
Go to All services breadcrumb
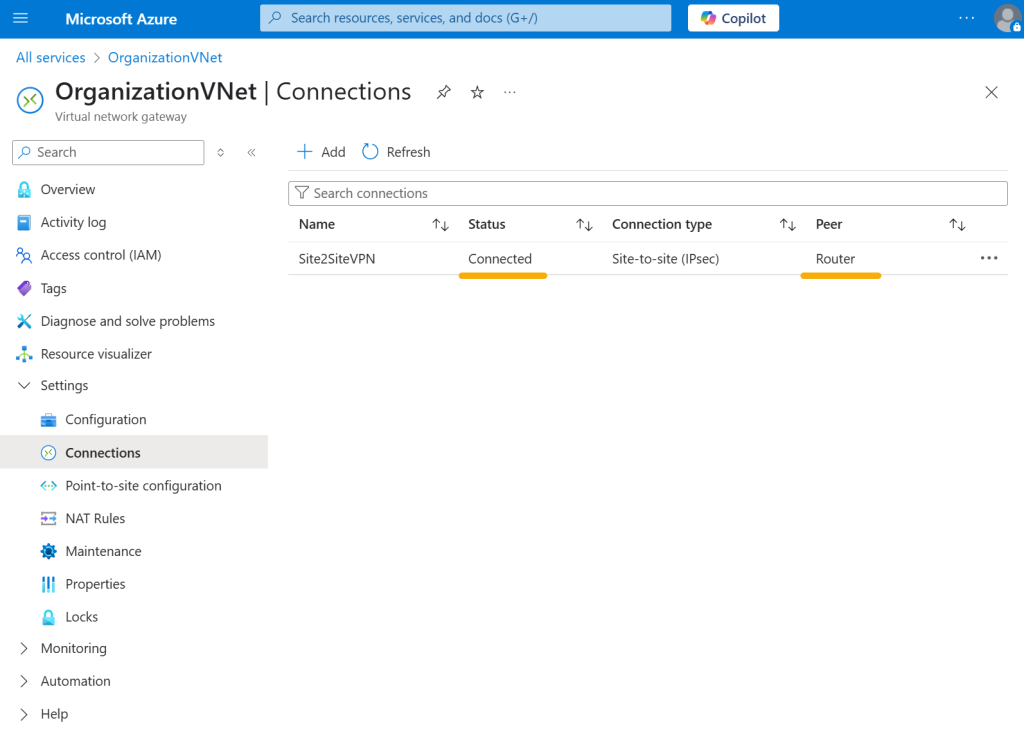click(51, 57)
